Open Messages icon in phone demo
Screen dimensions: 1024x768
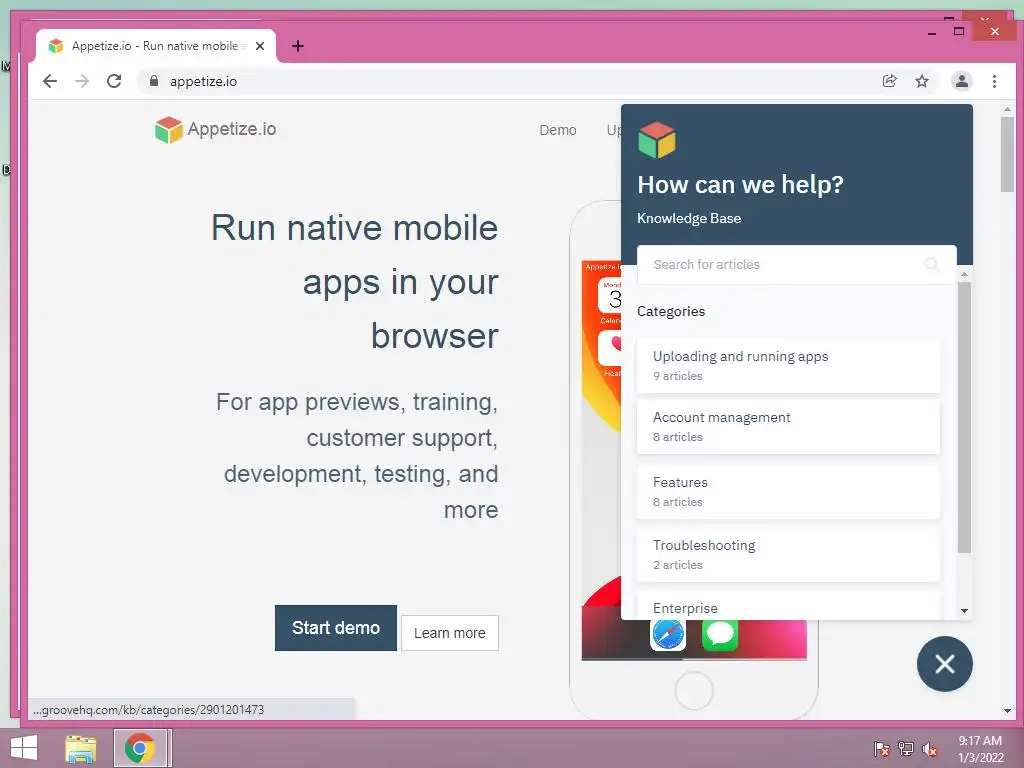(720, 633)
